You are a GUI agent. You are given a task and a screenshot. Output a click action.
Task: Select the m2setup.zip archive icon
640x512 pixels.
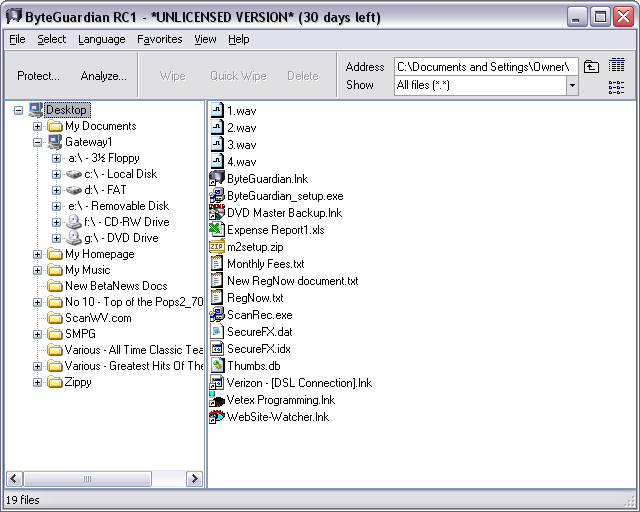tap(217, 247)
